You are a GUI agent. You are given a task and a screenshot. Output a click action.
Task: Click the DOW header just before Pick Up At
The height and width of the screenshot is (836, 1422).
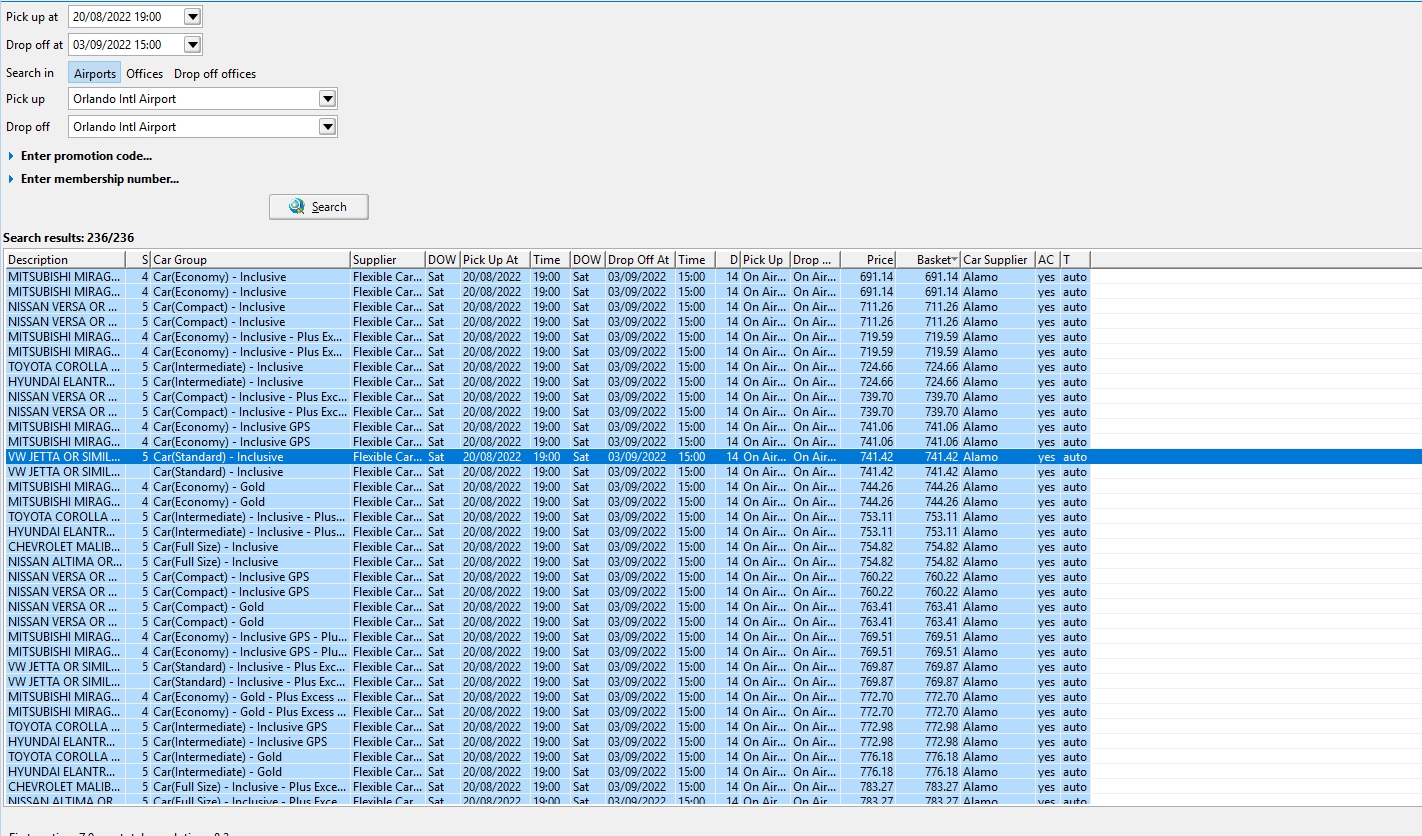(x=443, y=260)
